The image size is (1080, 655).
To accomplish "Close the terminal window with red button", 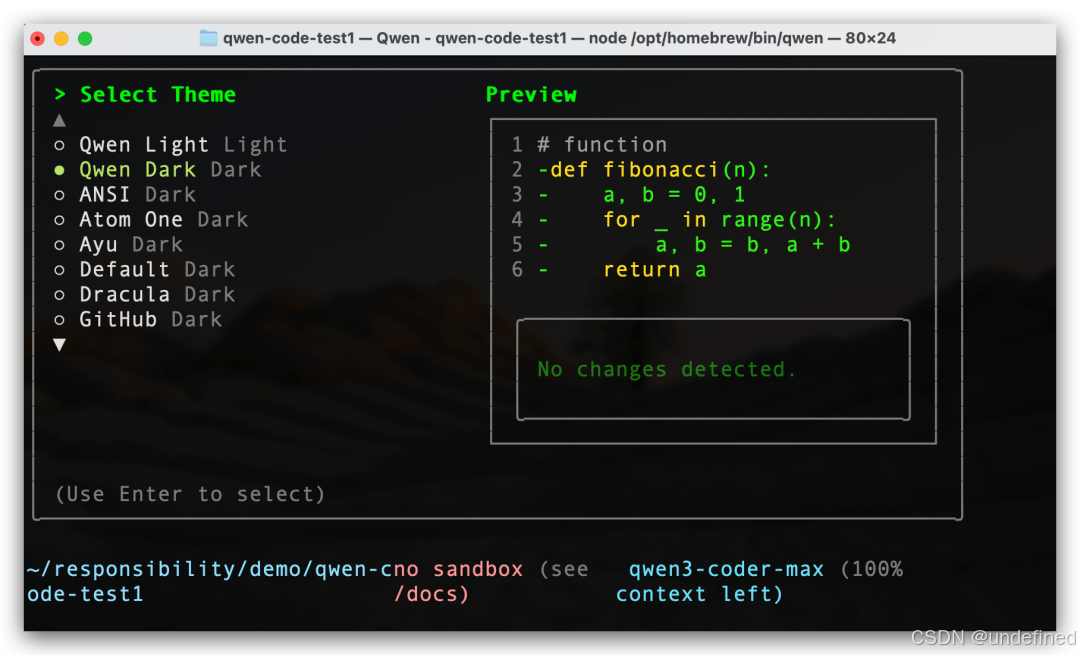I will pyautogui.click(x=38, y=39).
